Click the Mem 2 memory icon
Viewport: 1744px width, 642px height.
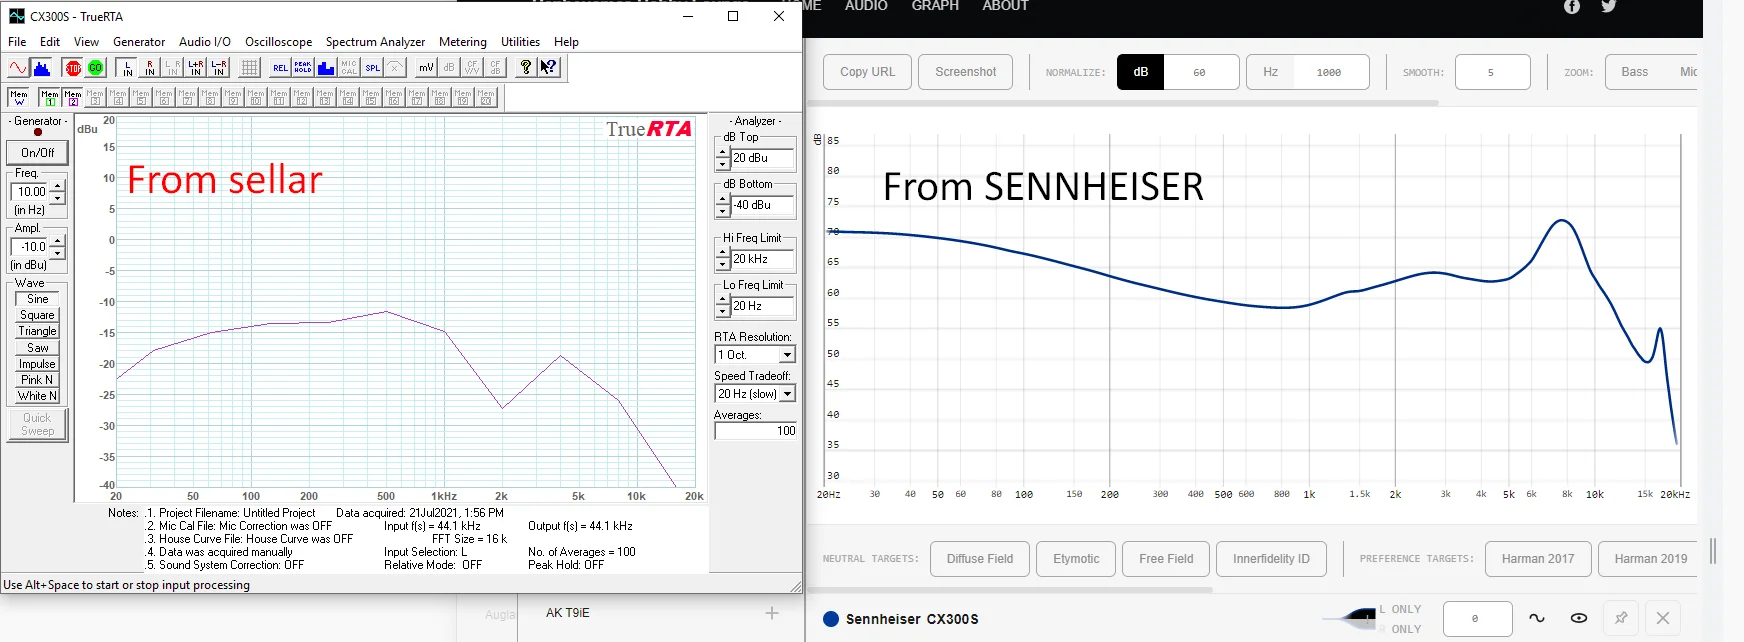click(x=72, y=98)
